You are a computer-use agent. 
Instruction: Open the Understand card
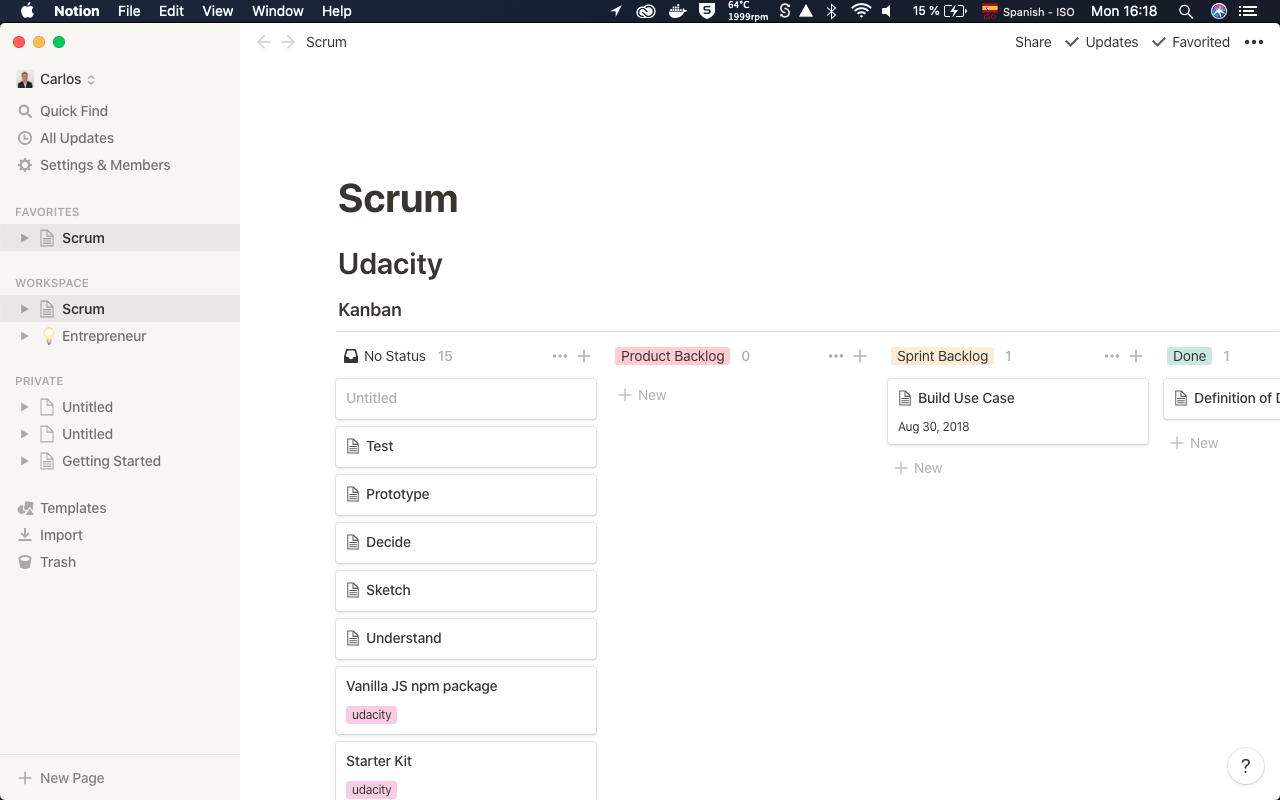[x=466, y=638]
